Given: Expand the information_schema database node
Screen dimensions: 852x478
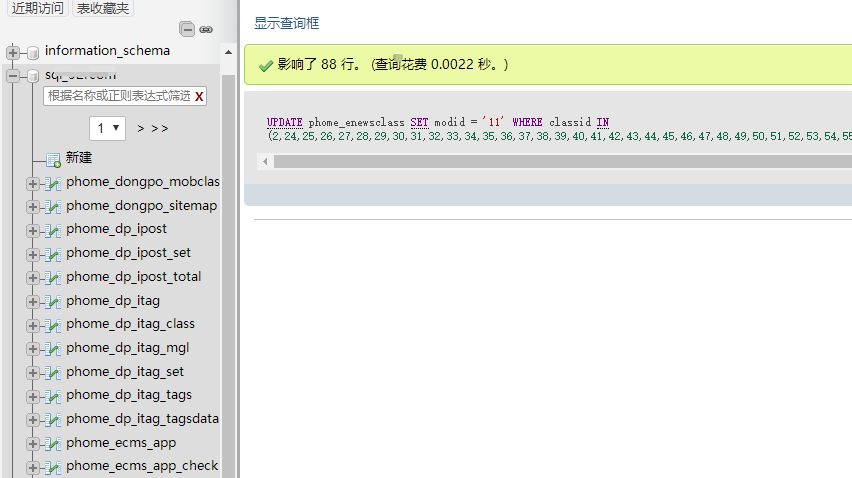Looking at the screenshot, I should coord(13,52).
